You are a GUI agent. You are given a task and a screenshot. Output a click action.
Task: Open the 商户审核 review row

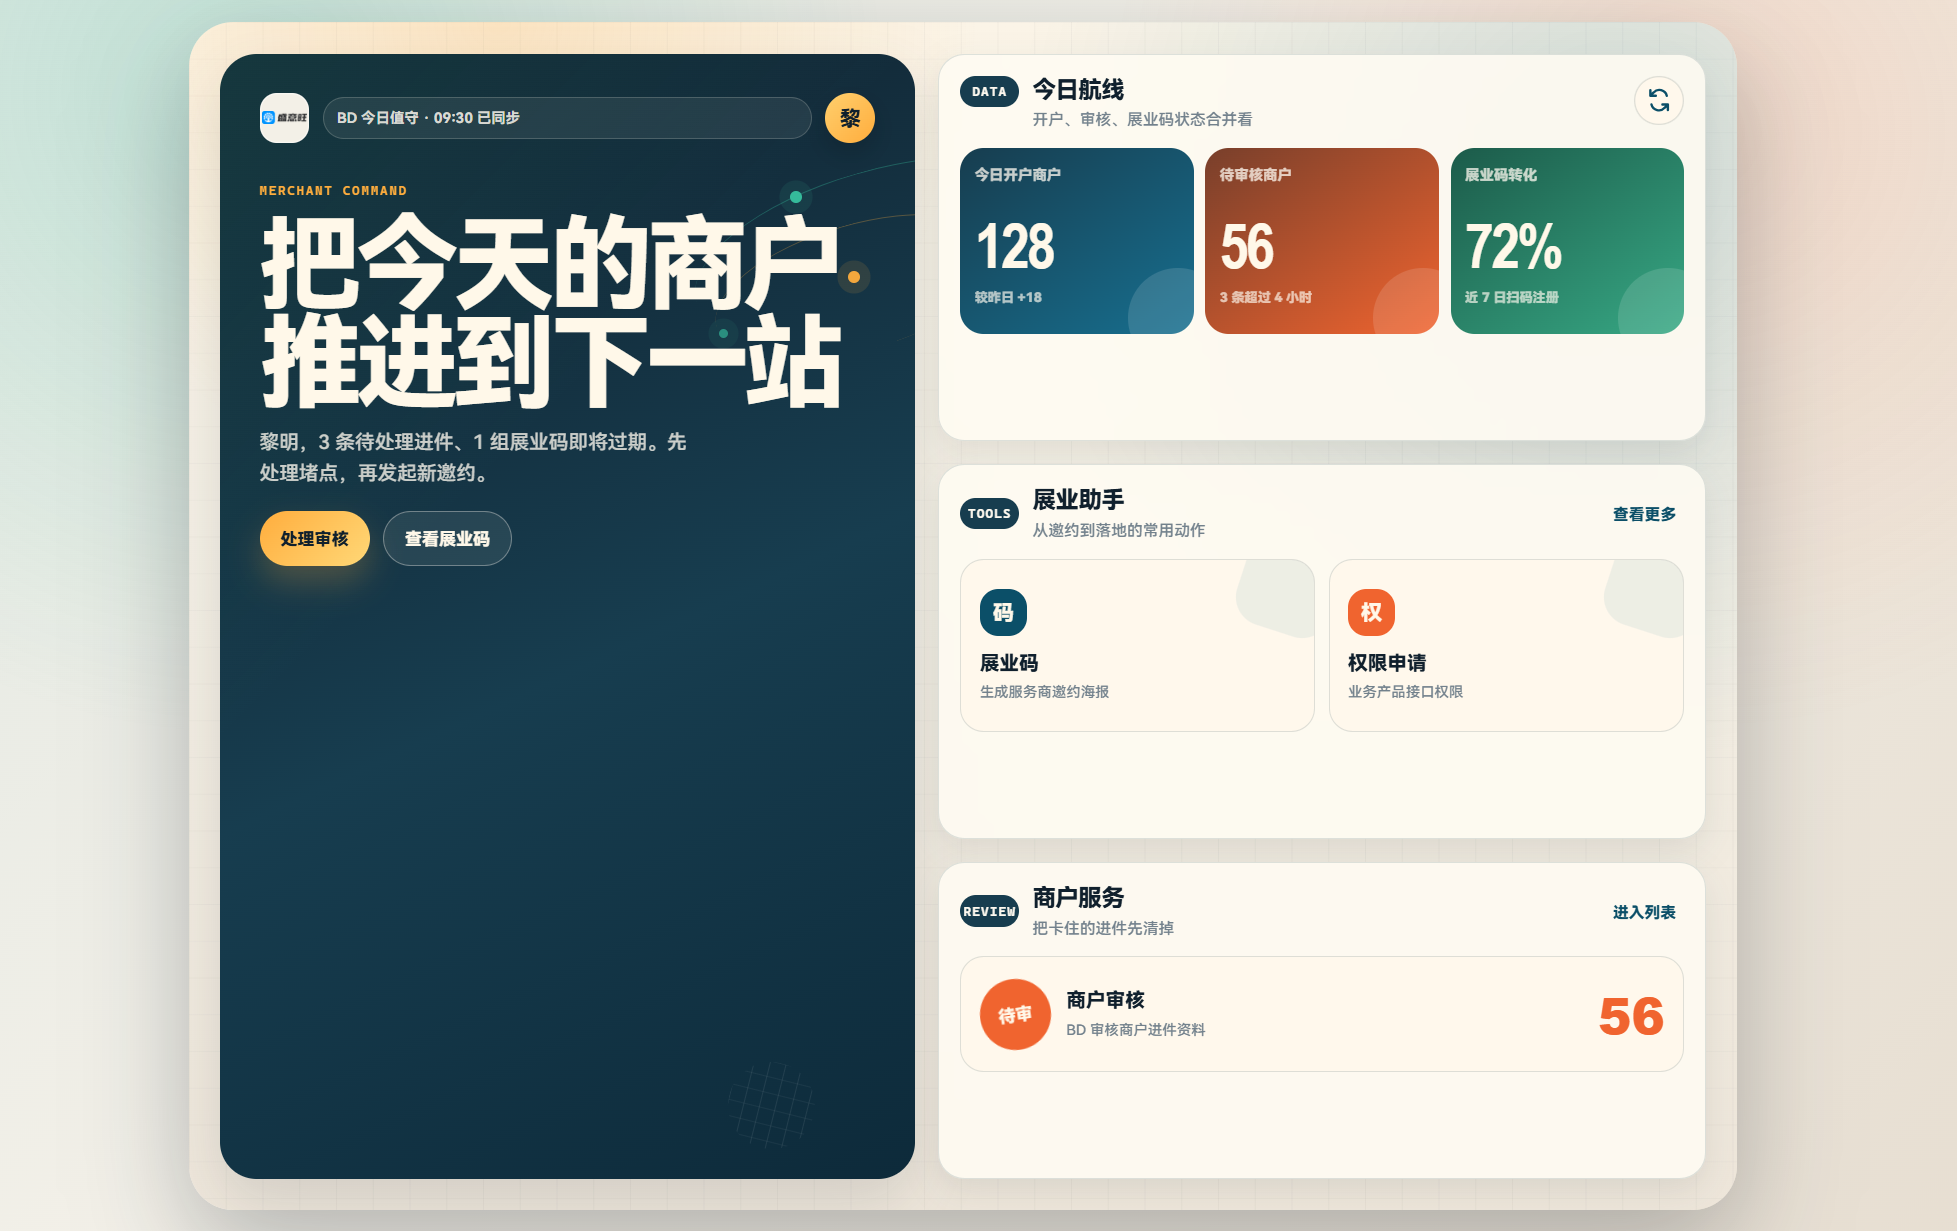1322,1014
